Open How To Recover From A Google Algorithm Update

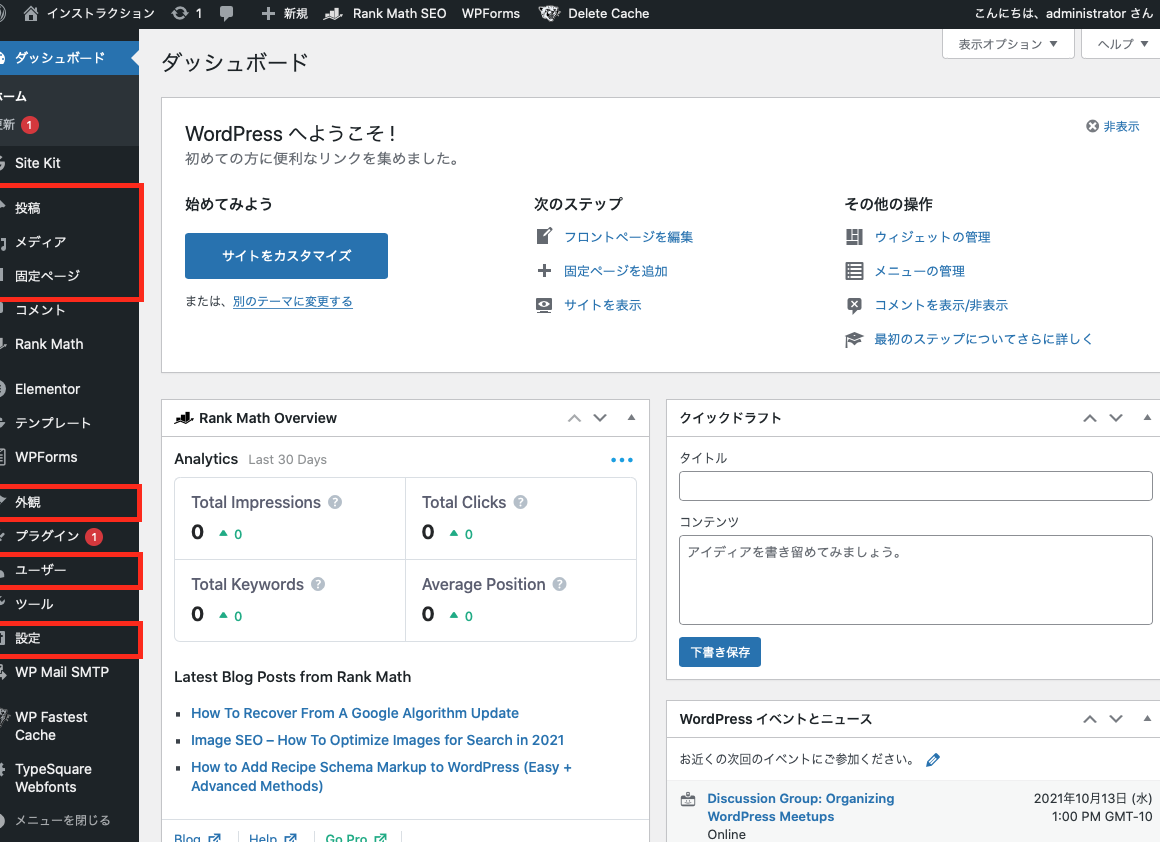(x=354, y=713)
